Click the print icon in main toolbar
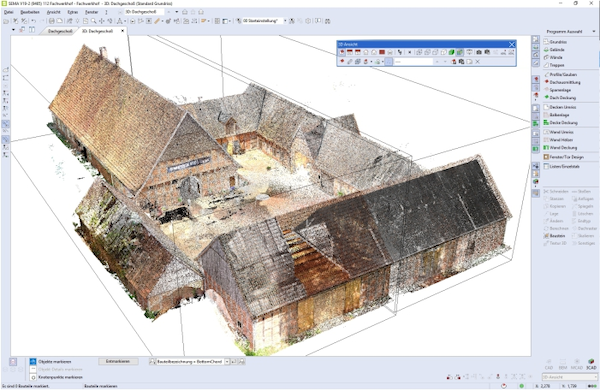600x391 pixels. tap(52, 21)
